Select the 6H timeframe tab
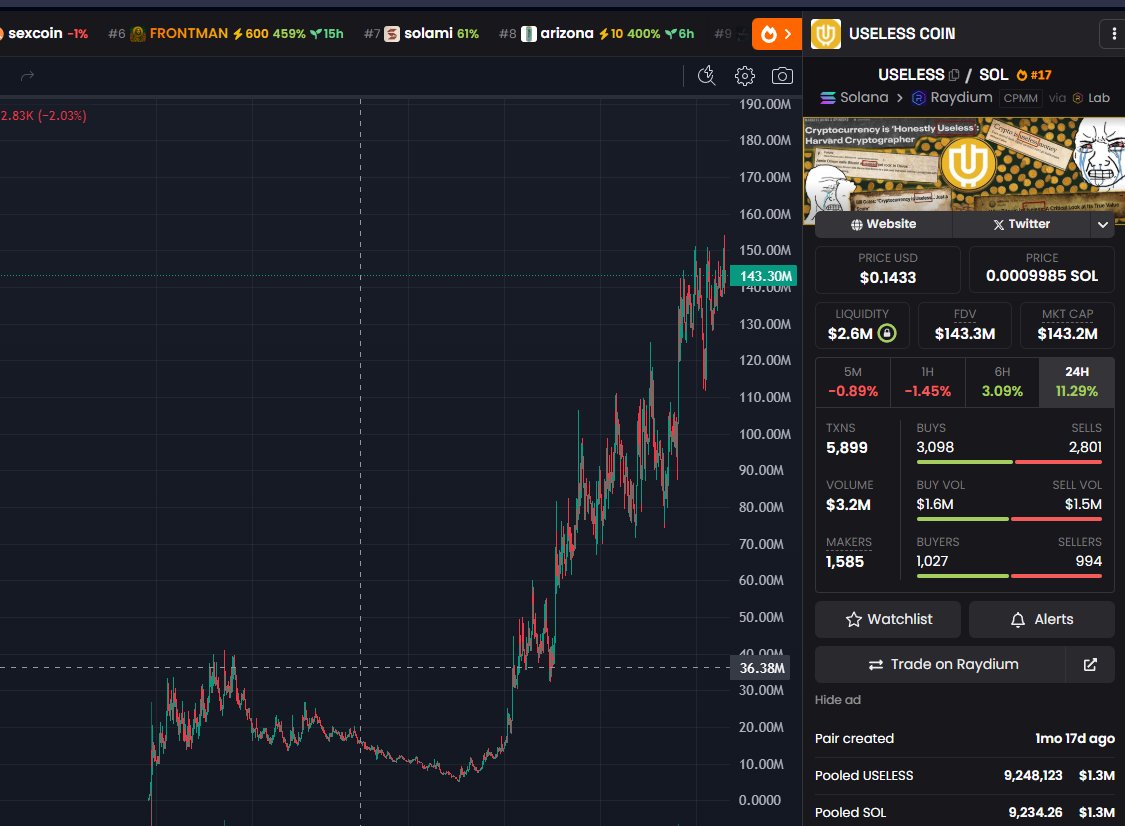 [1002, 382]
